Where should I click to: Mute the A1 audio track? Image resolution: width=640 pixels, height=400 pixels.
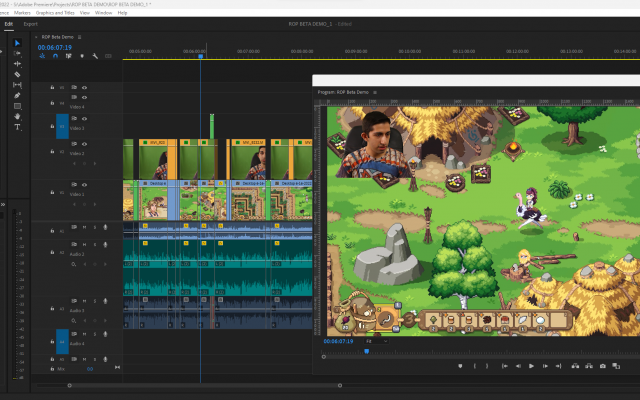pyautogui.click(x=84, y=227)
